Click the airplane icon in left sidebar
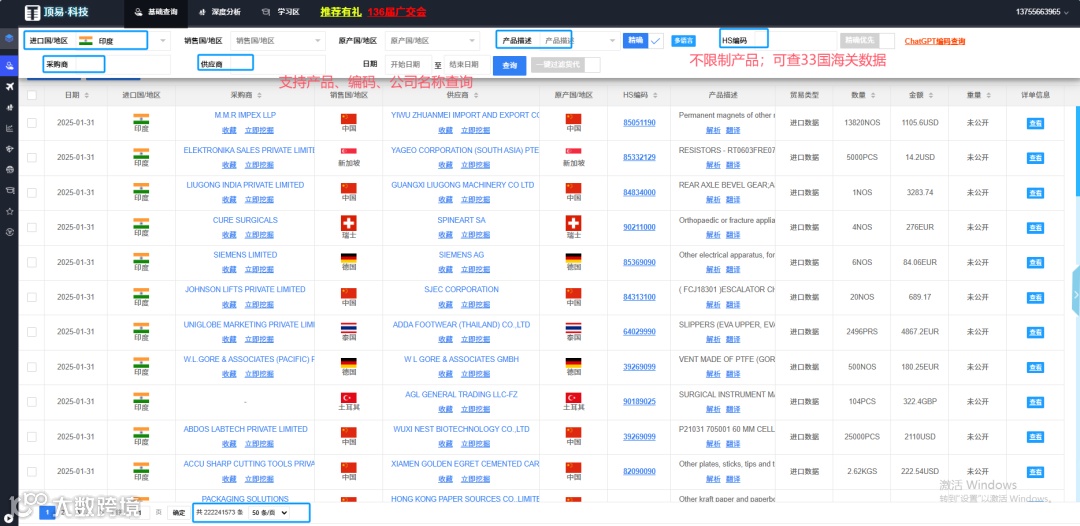This screenshot has height=526, width=1080. point(9,86)
